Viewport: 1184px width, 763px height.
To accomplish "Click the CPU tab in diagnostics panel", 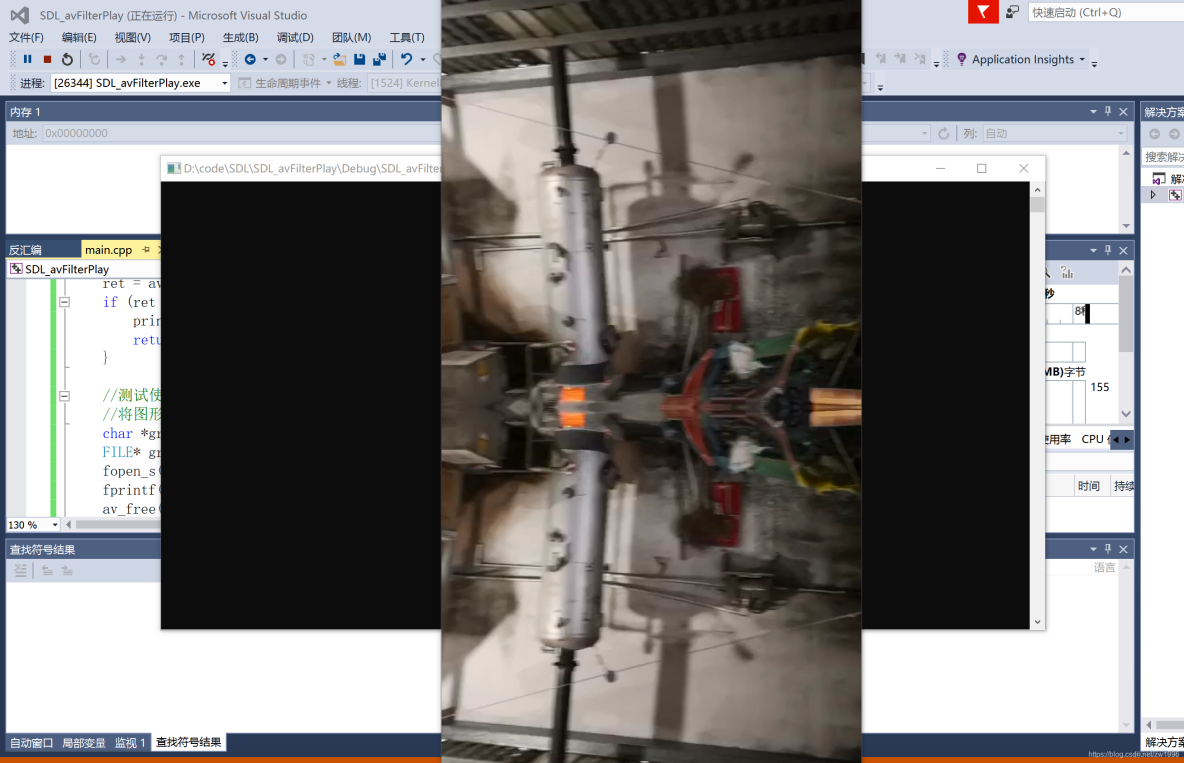I will pos(1093,439).
